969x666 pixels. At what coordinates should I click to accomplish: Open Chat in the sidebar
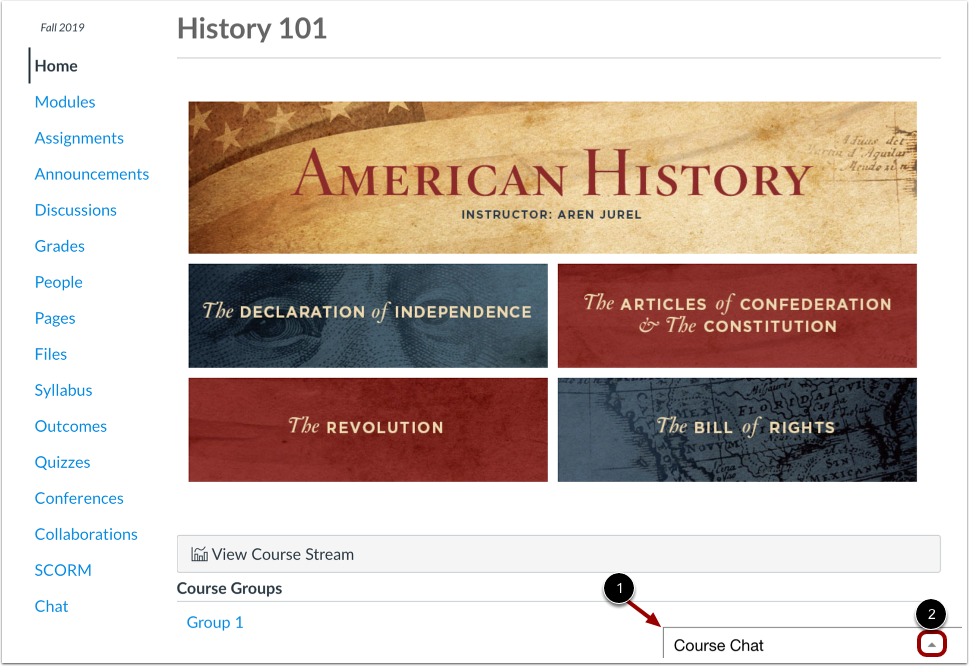[x=51, y=606]
